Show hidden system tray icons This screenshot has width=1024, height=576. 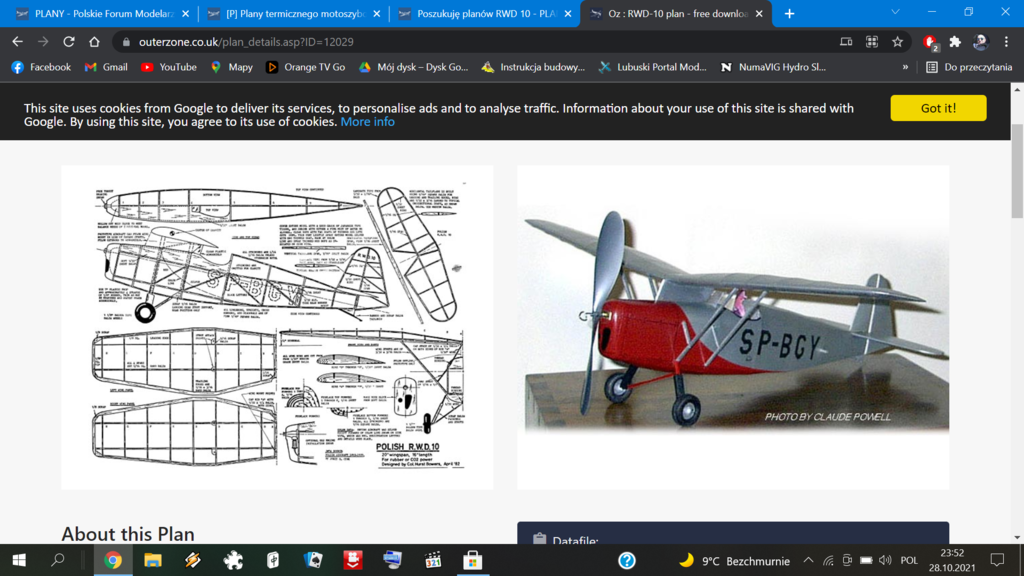(808, 560)
